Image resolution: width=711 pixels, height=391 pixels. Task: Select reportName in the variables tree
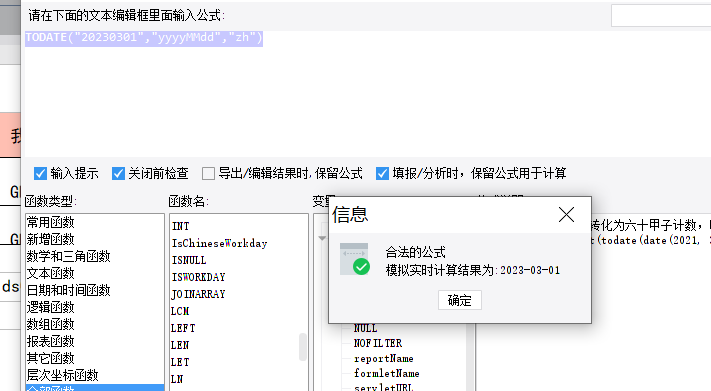click(384, 358)
